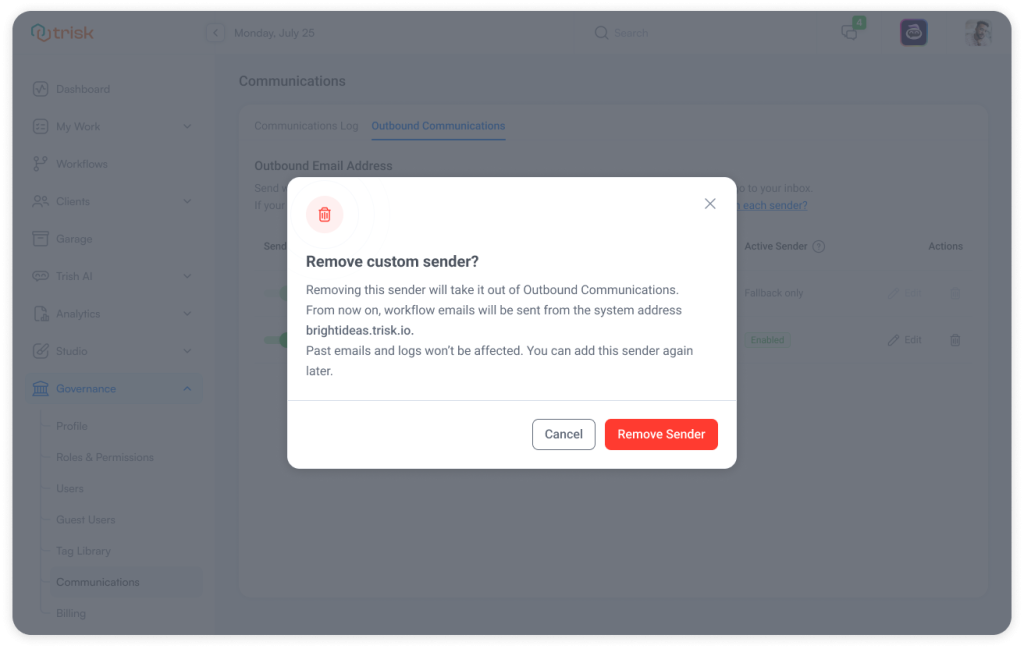Click the pencil Edit icon in Enabled row

(893, 340)
